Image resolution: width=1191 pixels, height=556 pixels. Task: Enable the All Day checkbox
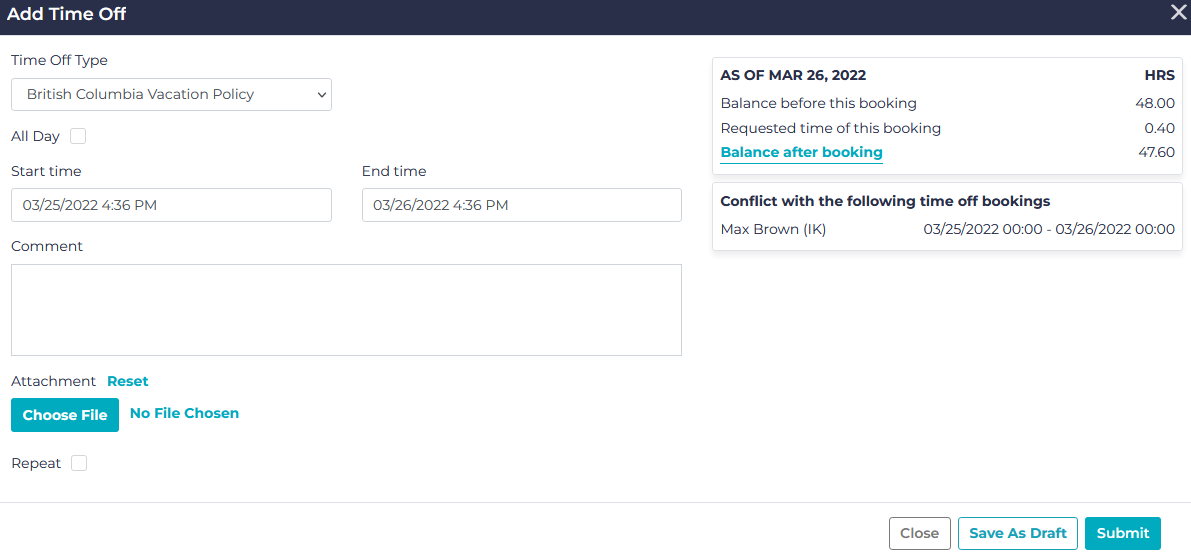point(78,136)
